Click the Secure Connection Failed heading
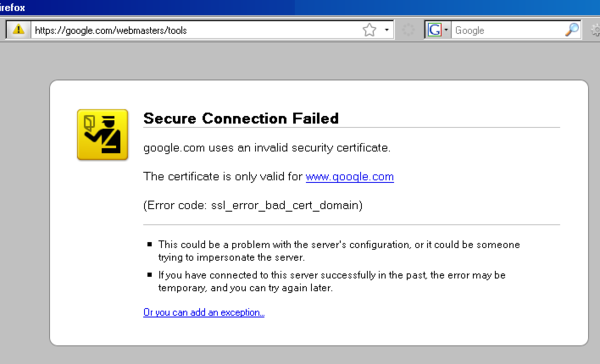 click(241, 118)
